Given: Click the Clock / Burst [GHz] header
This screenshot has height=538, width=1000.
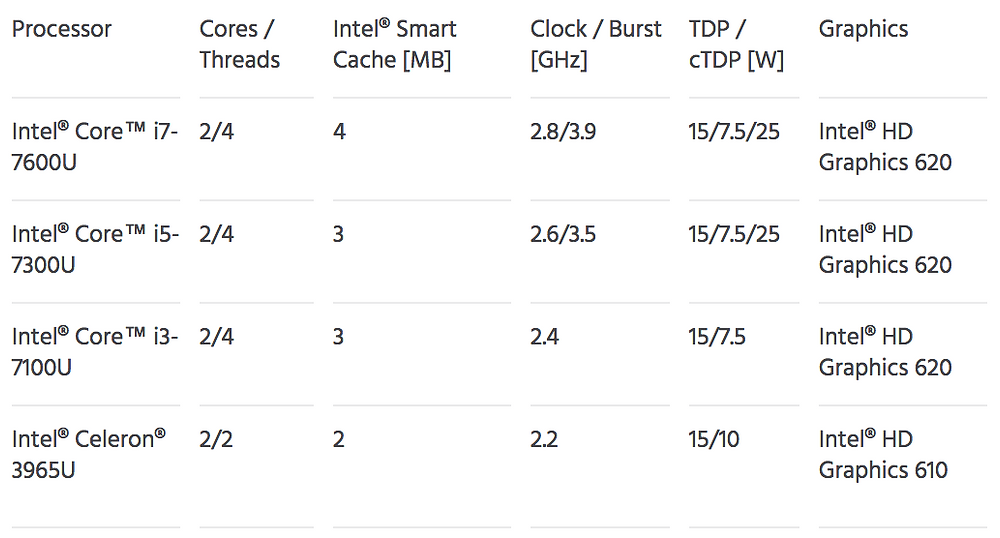Looking at the screenshot, I should pyautogui.click(x=596, y=45).
